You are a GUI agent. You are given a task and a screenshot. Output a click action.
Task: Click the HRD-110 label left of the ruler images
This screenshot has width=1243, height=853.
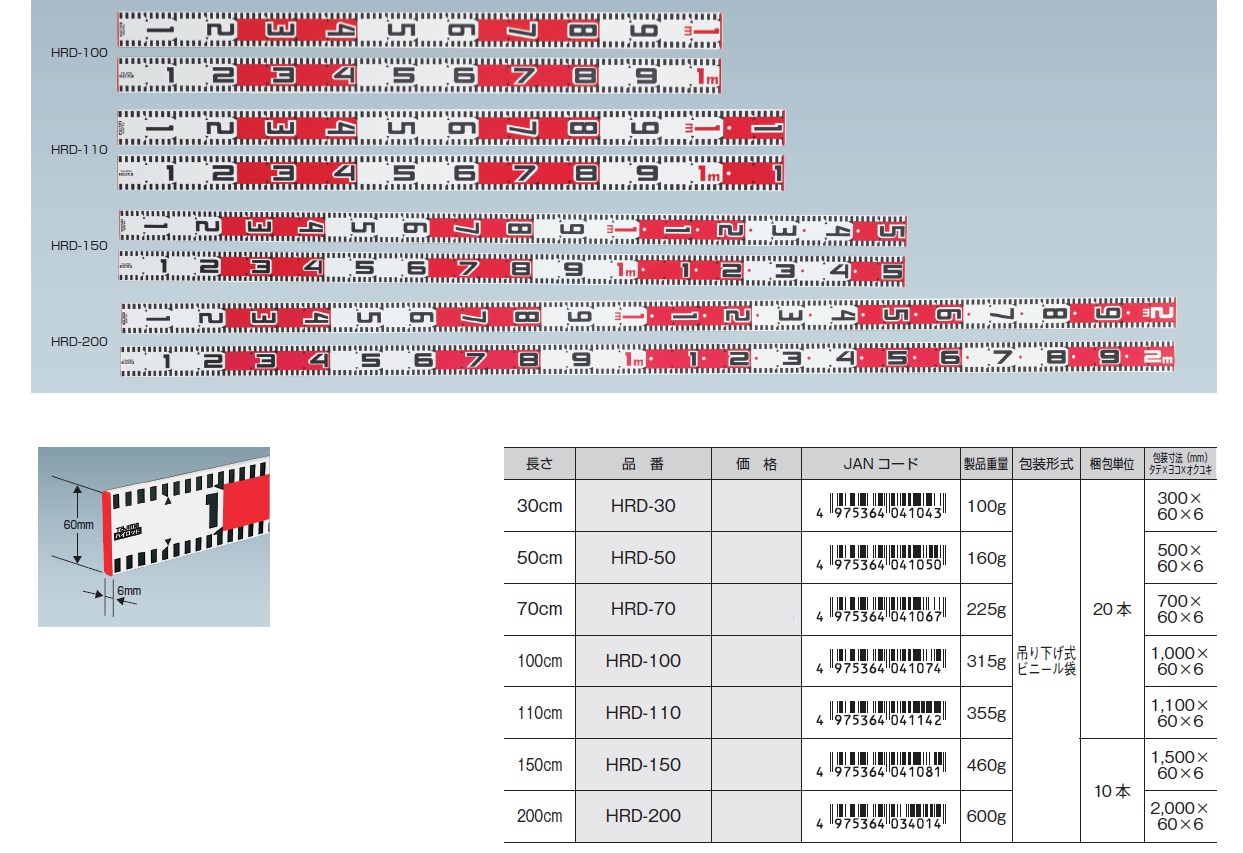[79, 148]
